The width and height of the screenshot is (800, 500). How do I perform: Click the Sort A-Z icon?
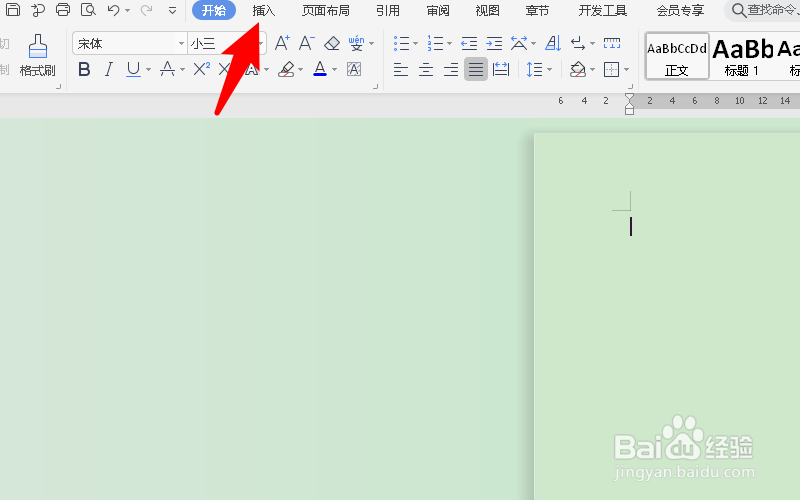(553, 43)
